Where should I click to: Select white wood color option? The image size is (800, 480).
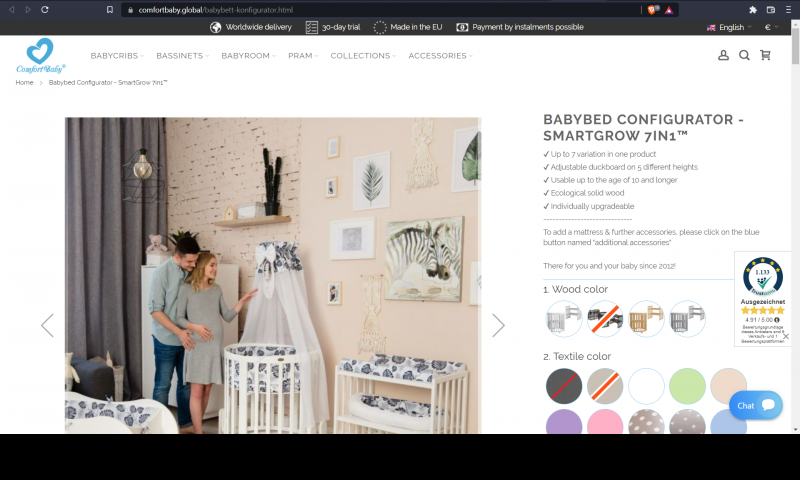pos(564,318)
